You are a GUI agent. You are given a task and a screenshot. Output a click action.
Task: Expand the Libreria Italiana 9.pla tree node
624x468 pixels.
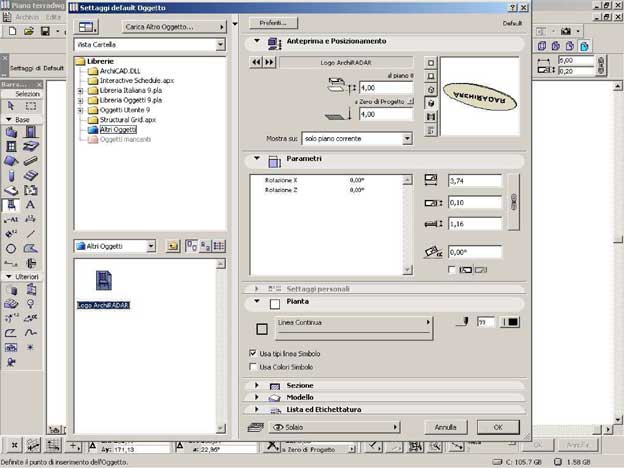80,91
